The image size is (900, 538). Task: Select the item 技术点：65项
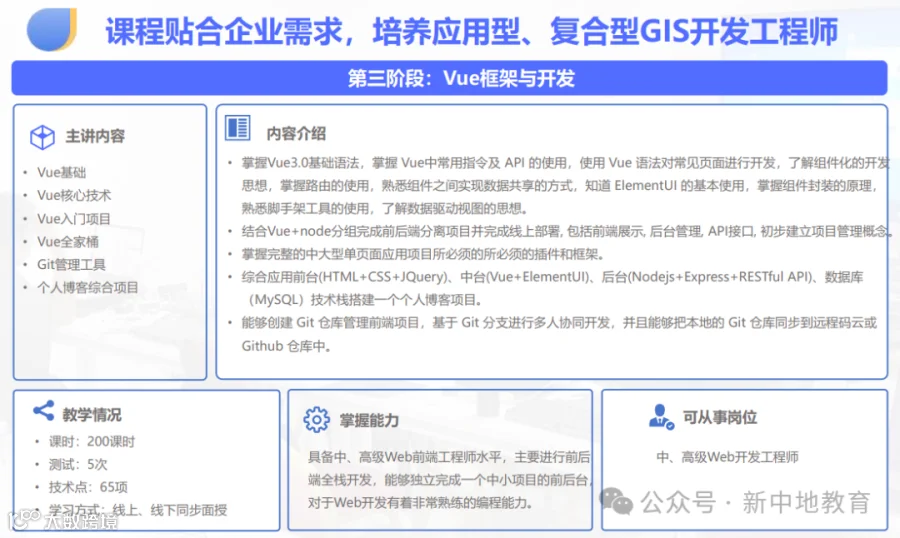point(88,487)
